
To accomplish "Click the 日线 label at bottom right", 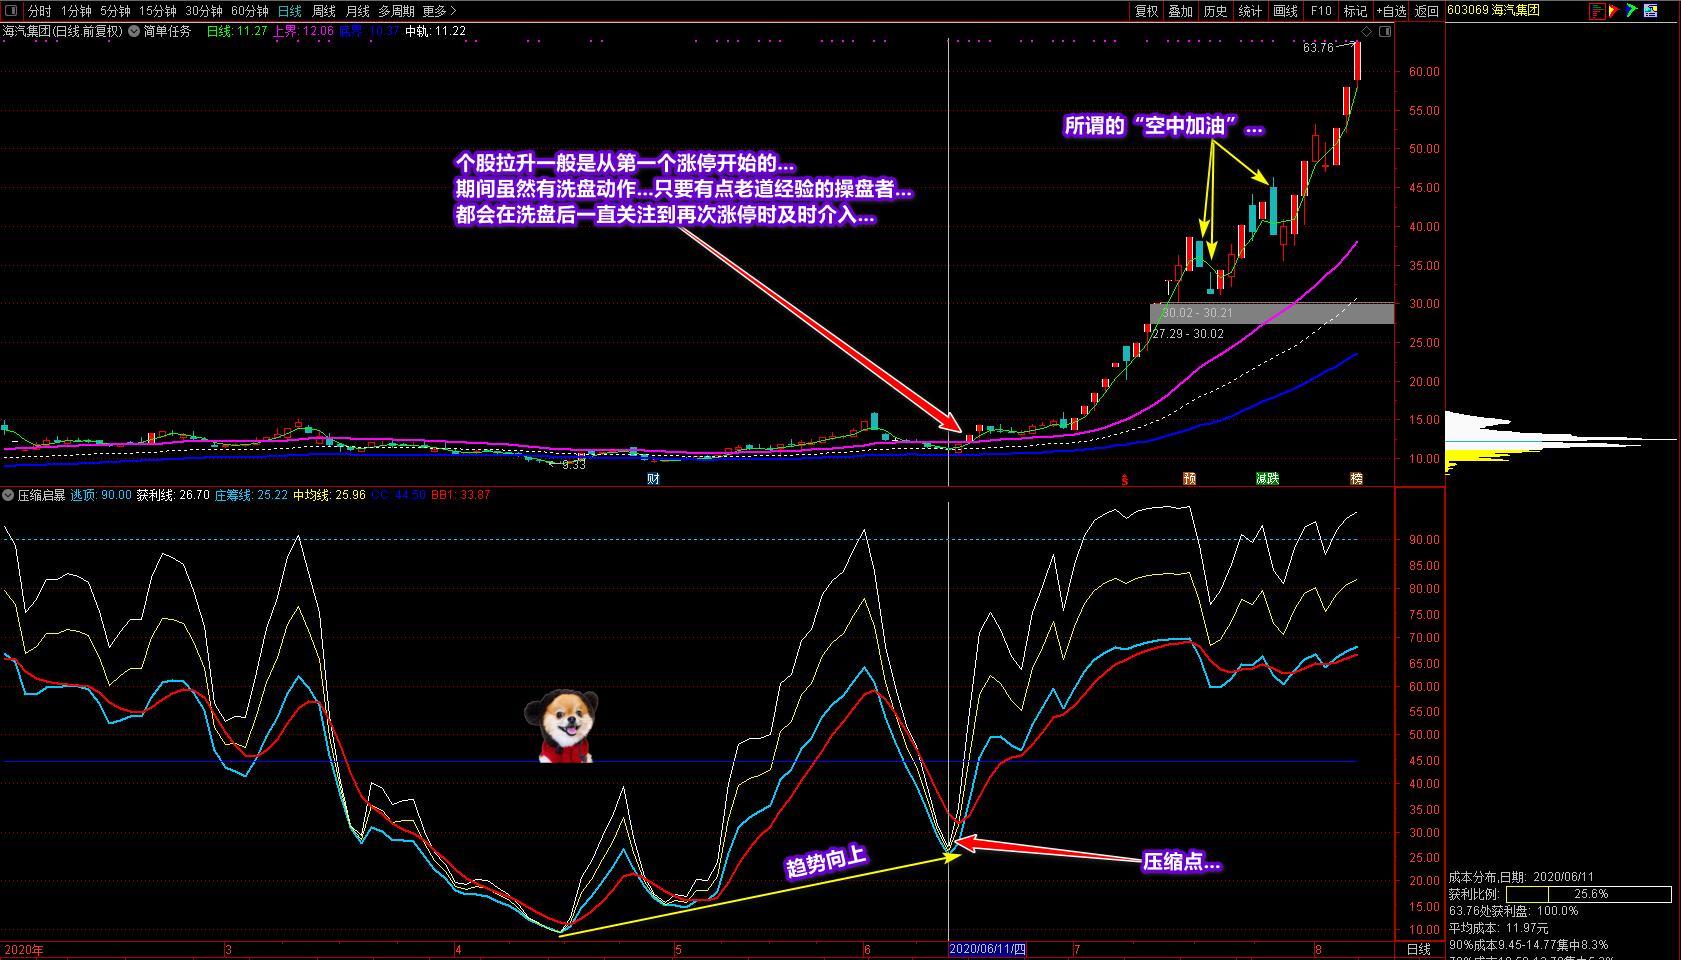I will [x=1419, y=949].
